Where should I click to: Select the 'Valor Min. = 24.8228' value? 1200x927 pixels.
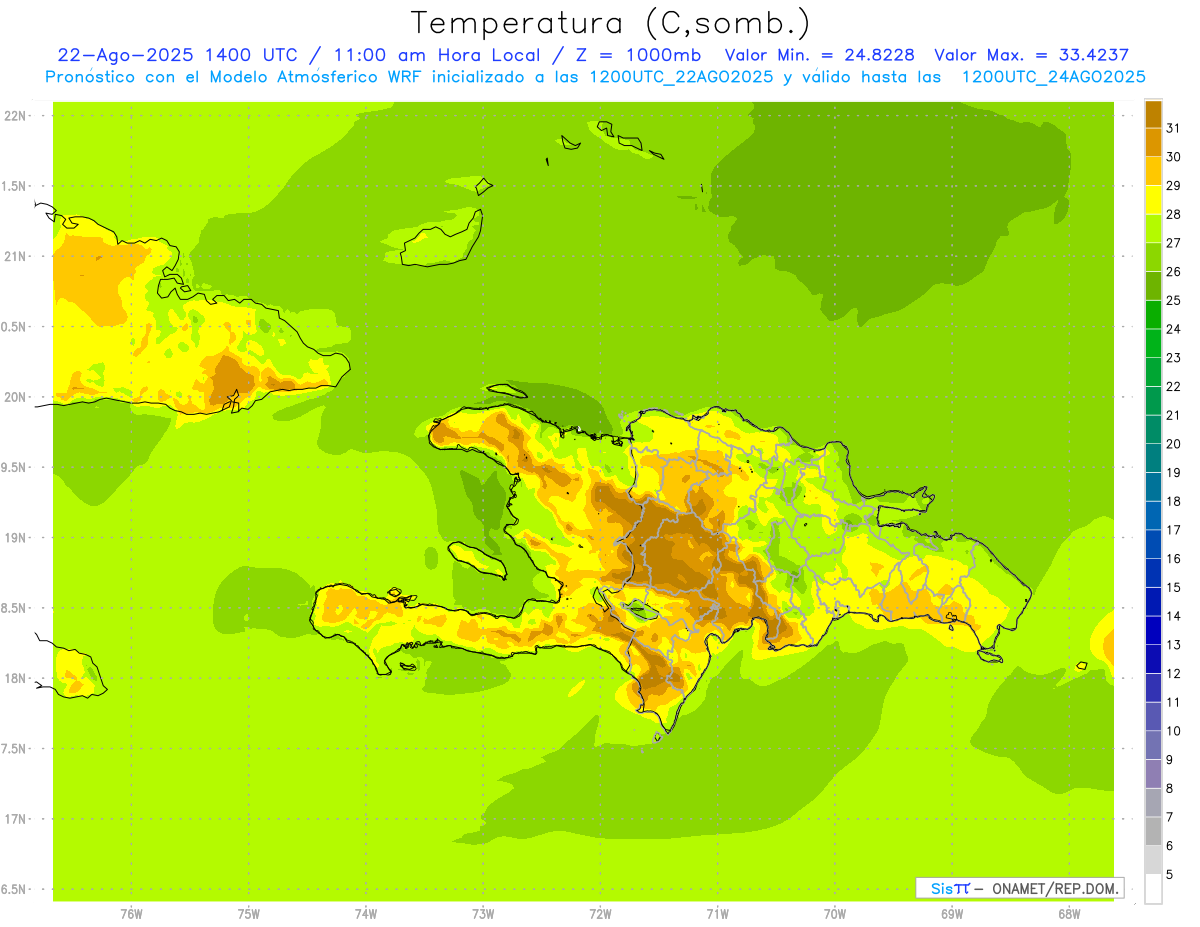click(819, 55)
